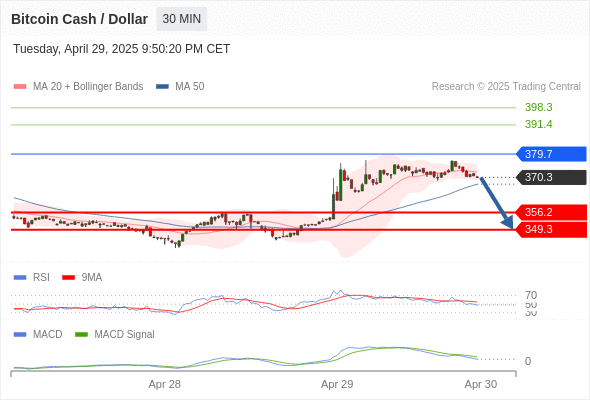590x400 pixels.
Task: Select the 370.3 current price tag
Action: (551, 177)
